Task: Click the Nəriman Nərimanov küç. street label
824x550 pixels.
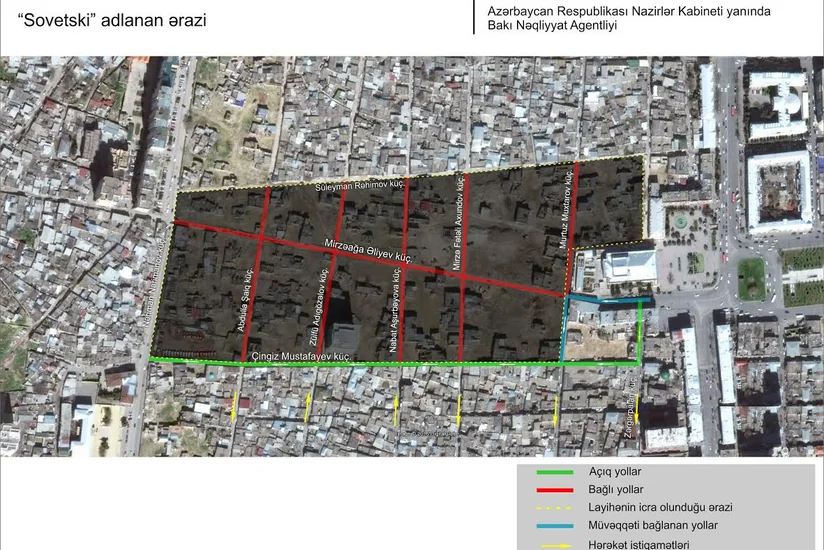Action: [x=155, y=282]
